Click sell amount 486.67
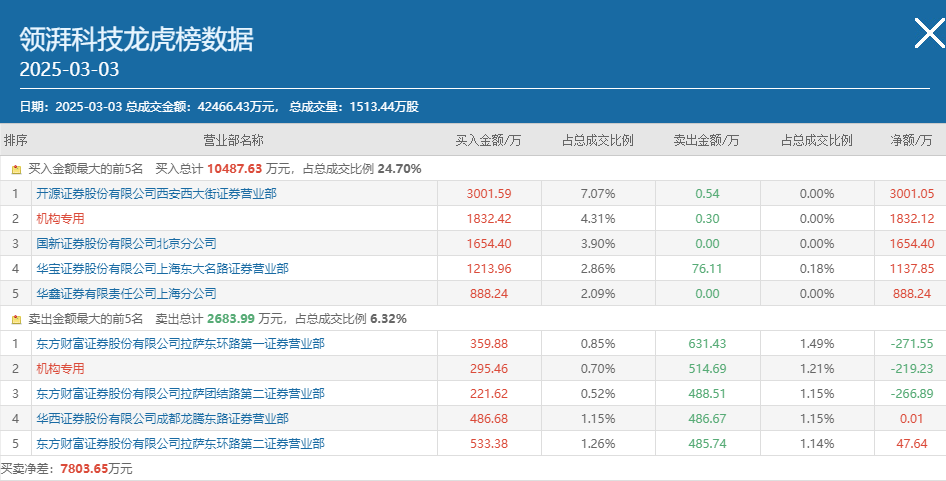This screenshot has height=481, width=946. point(707,419)
